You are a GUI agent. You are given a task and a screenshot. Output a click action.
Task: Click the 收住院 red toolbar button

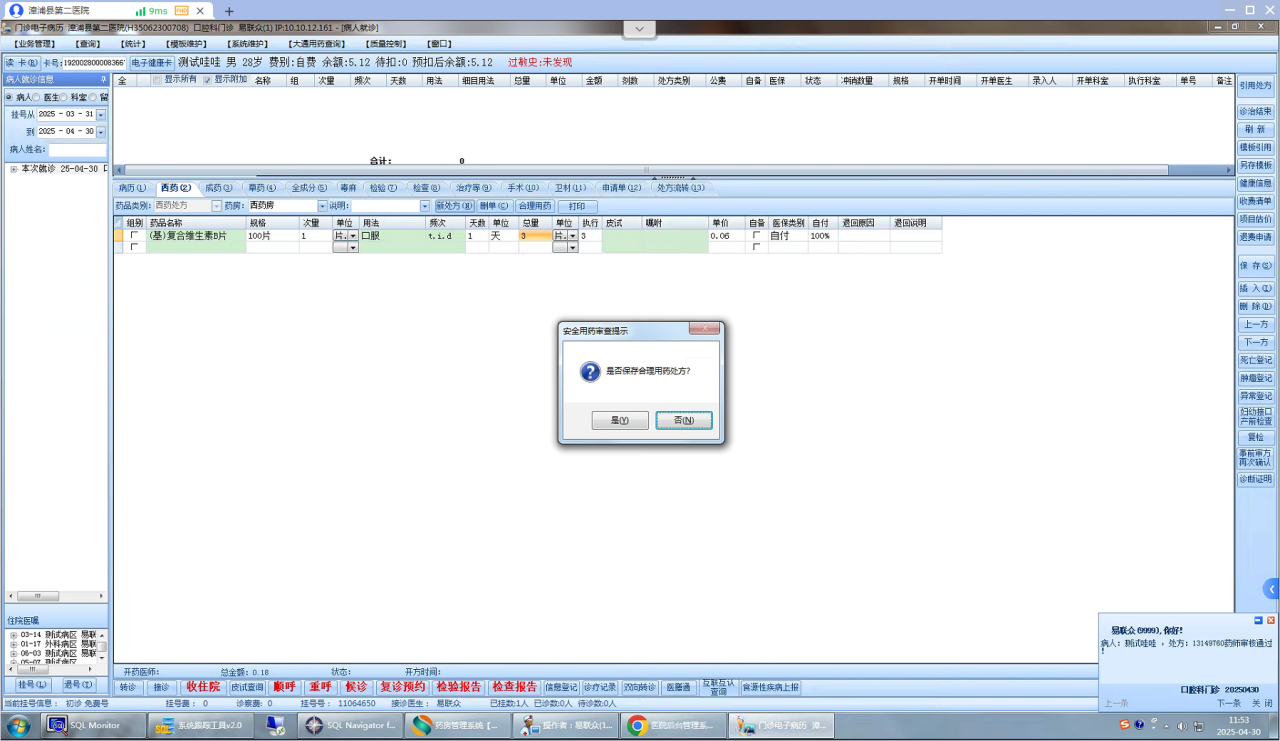point(203,687)
